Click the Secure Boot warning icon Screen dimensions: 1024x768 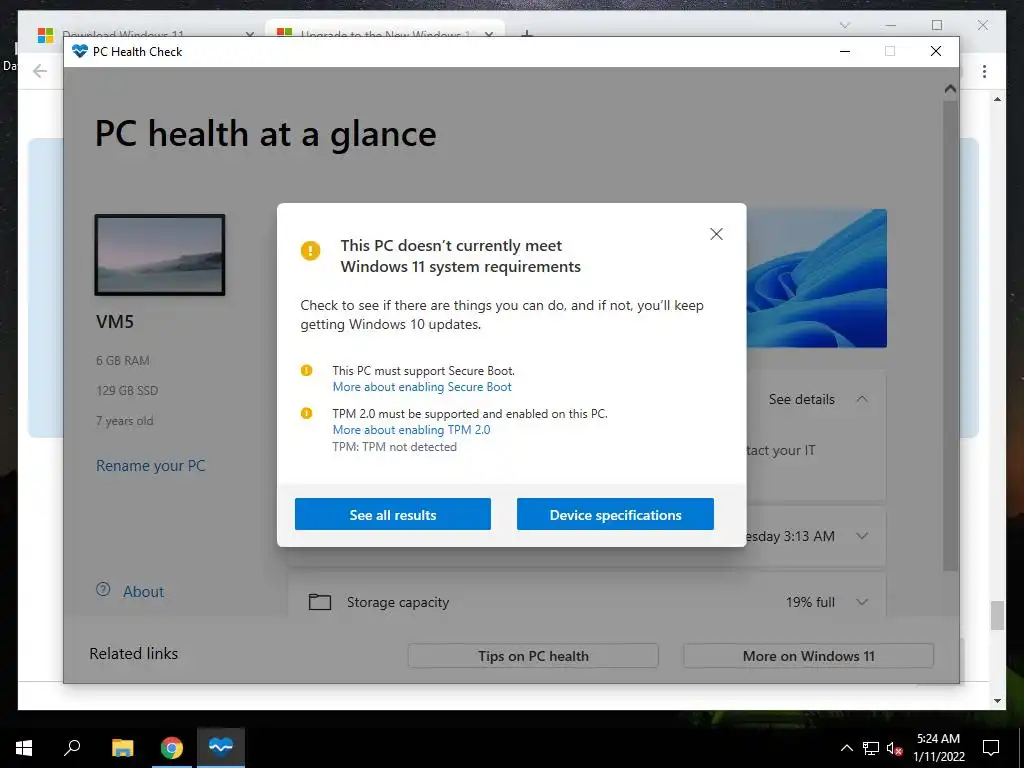[306, 370]
